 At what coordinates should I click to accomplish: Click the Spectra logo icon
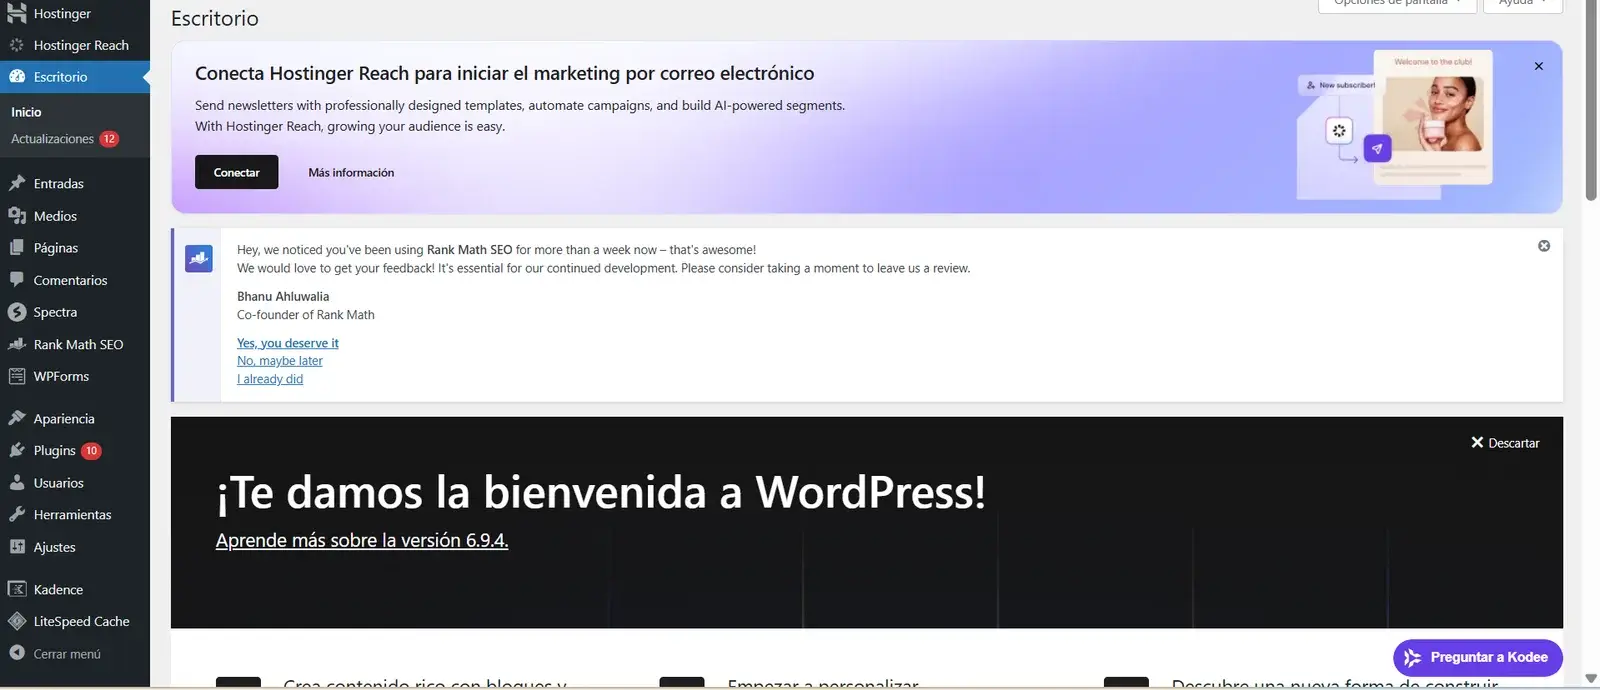pyautogui.click(x=16, y=312)
